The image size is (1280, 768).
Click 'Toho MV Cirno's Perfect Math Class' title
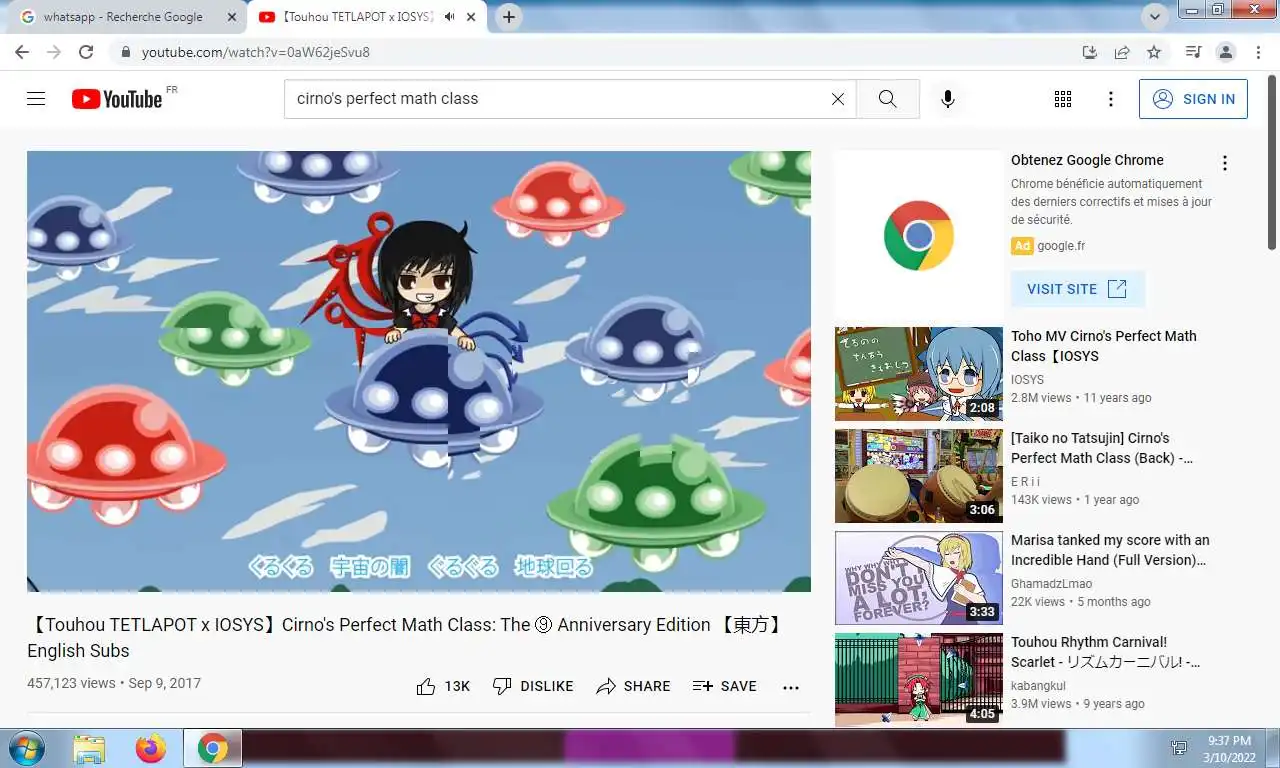pos(1104,346)
